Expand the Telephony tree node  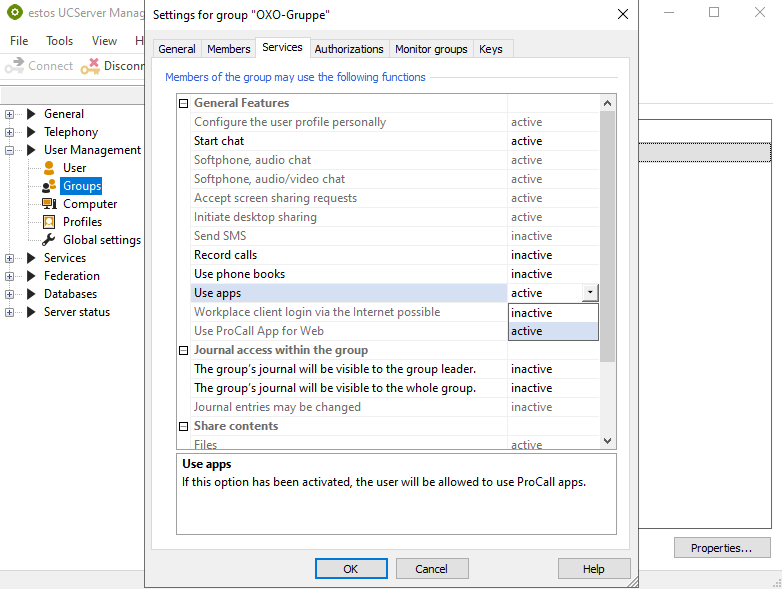coord(10,132)
